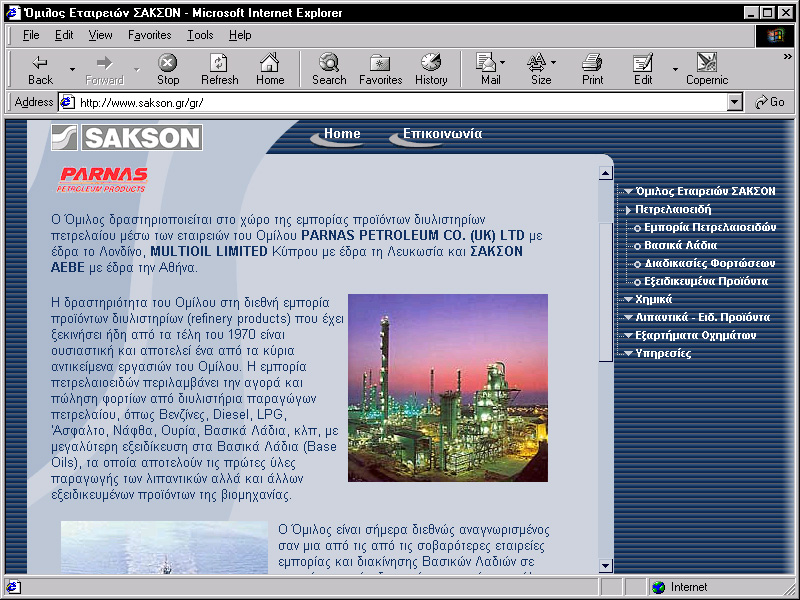This screenshot has height=600, width=800.
Task: Open the Mail button dropdown arrow
Action: (503, 63)
